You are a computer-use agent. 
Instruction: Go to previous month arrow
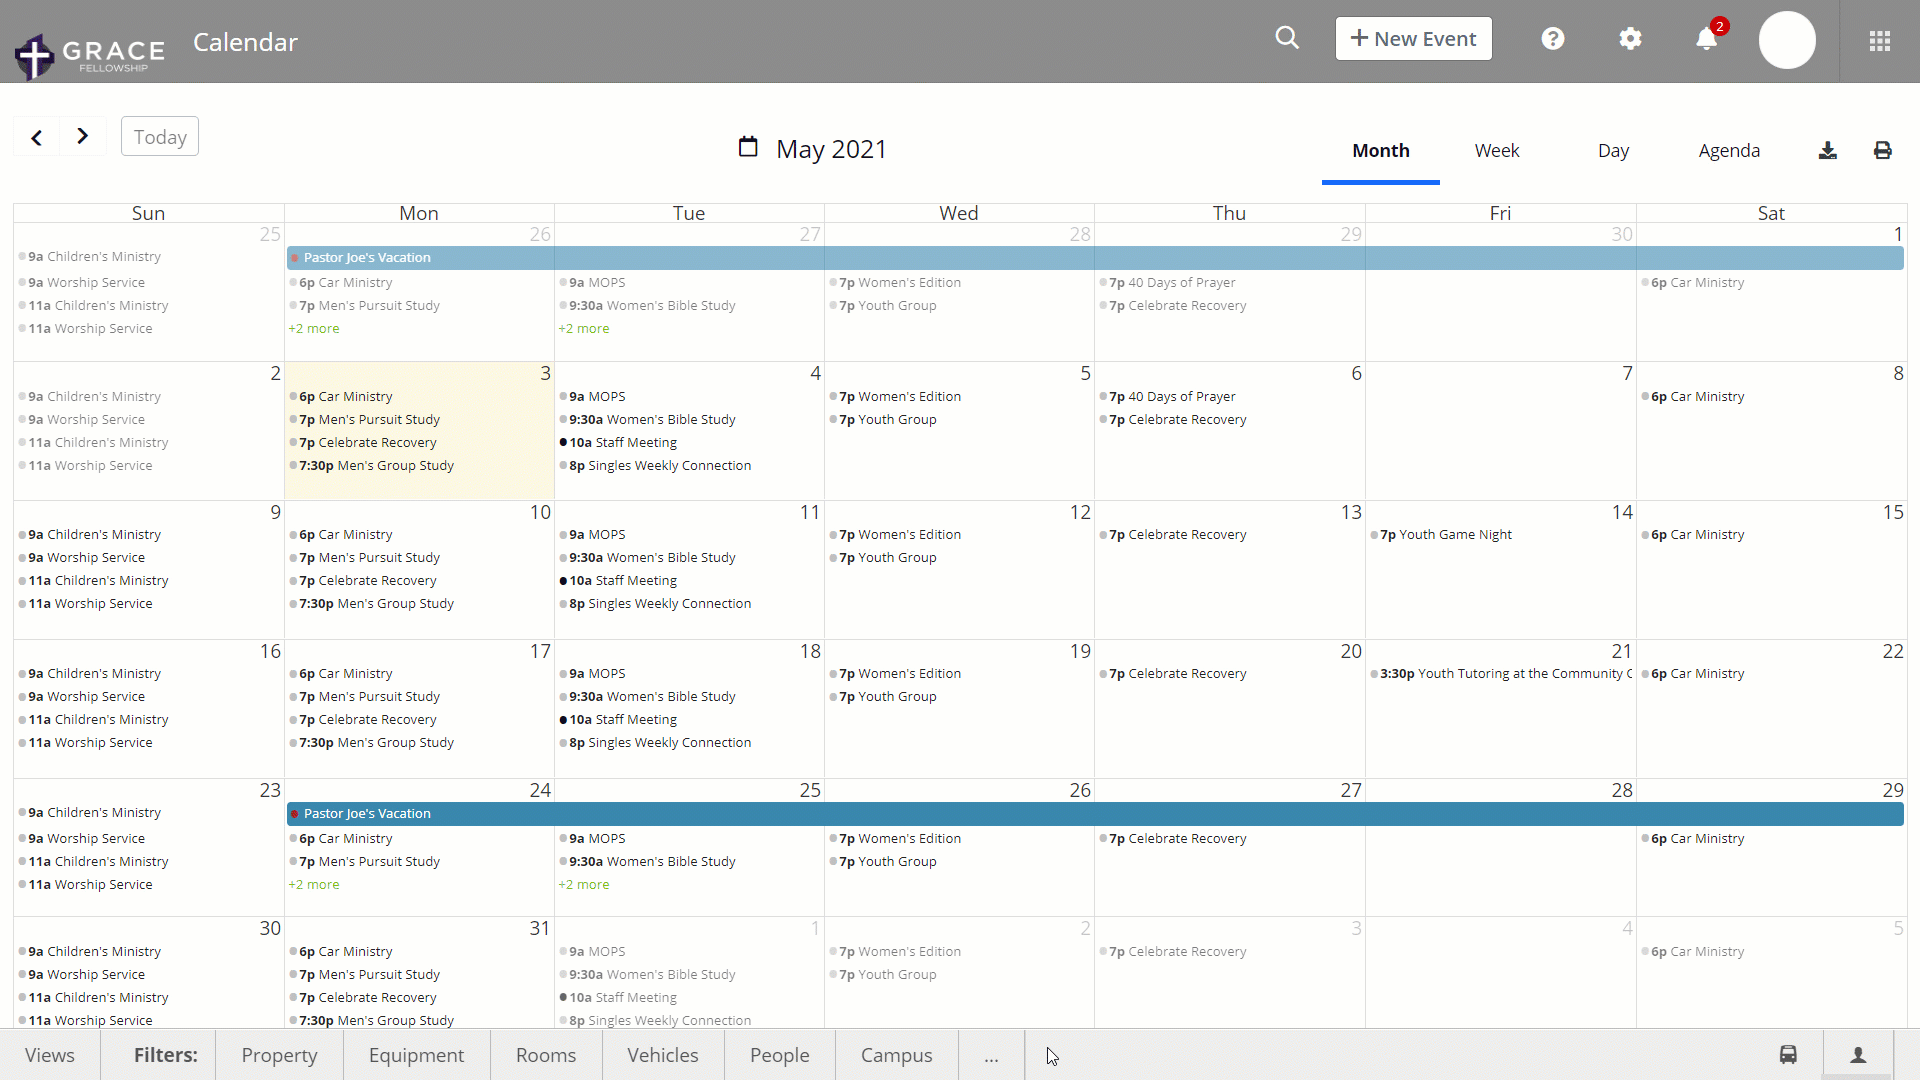click(37, 137)
